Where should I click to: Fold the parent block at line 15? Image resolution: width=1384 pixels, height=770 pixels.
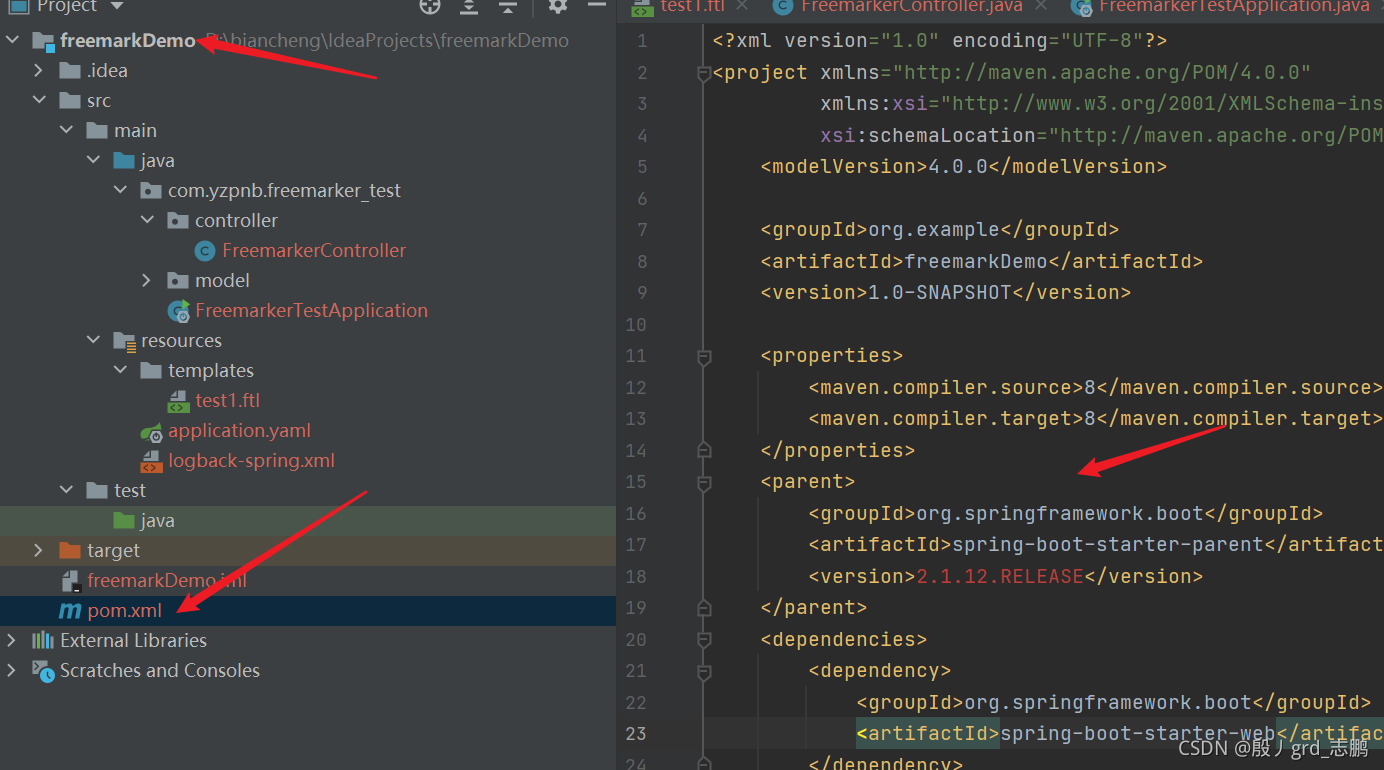click(704, 482)
